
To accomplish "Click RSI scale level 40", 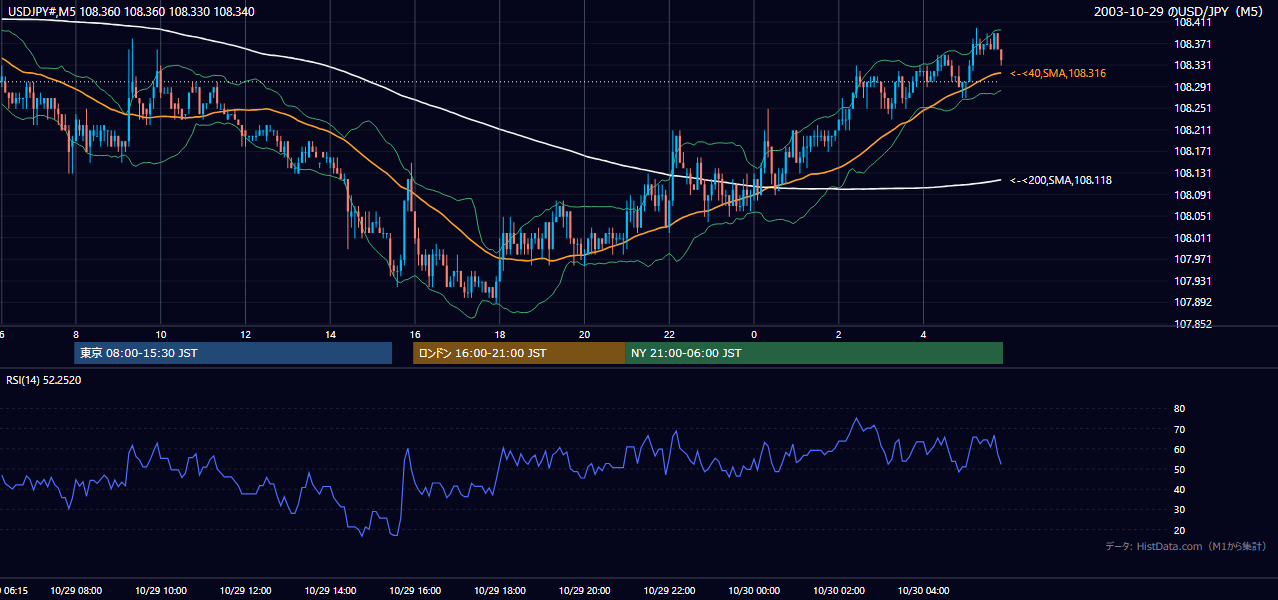I will 1179,489.
